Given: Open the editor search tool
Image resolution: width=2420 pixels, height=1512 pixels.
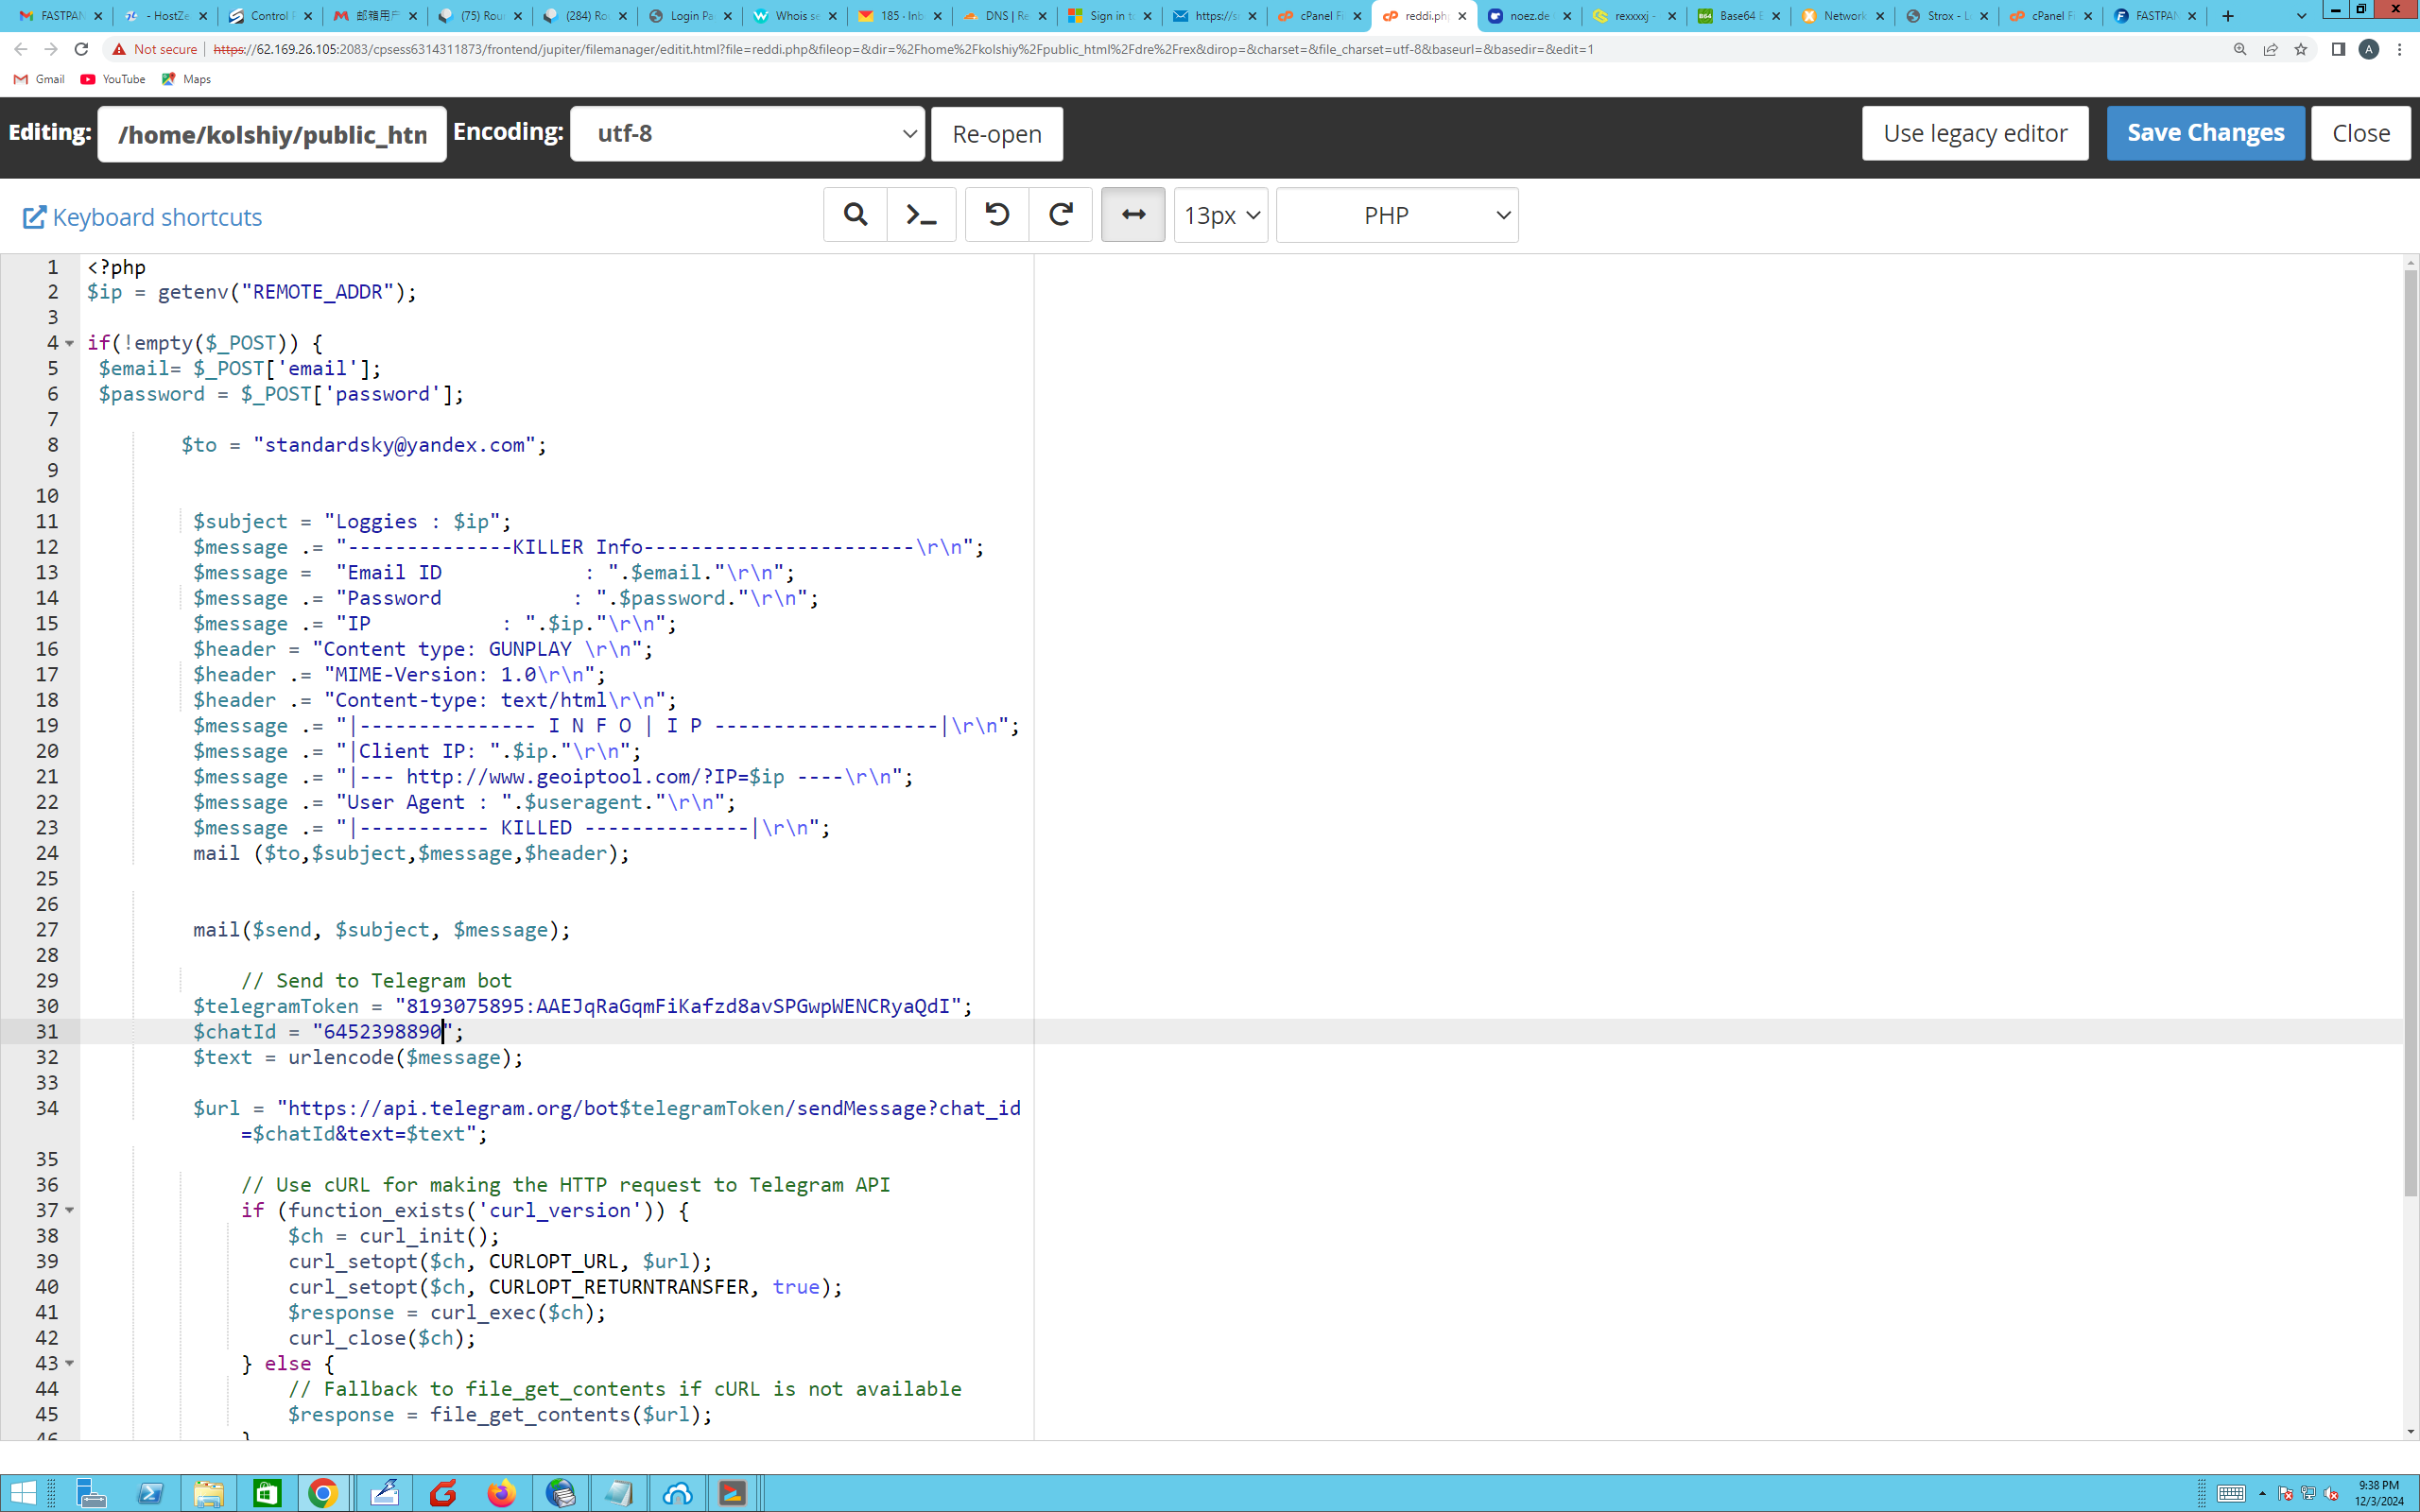Looking at the screenshot, I should point(855,214).
